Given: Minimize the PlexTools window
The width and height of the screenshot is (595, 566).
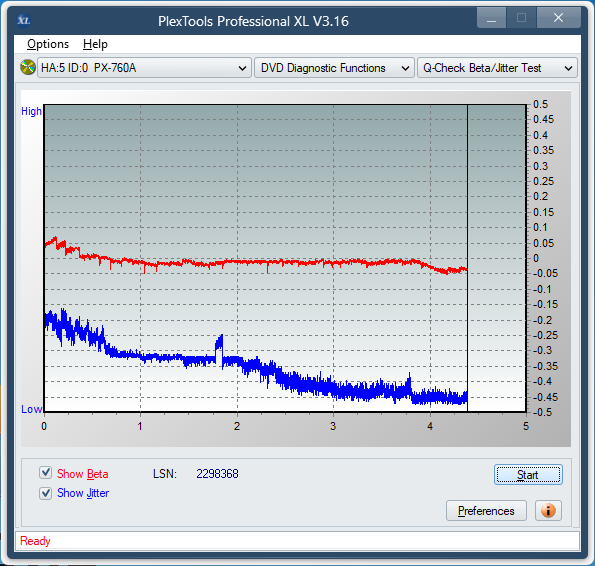Looking at the screenshot, I should click(491, 18).
